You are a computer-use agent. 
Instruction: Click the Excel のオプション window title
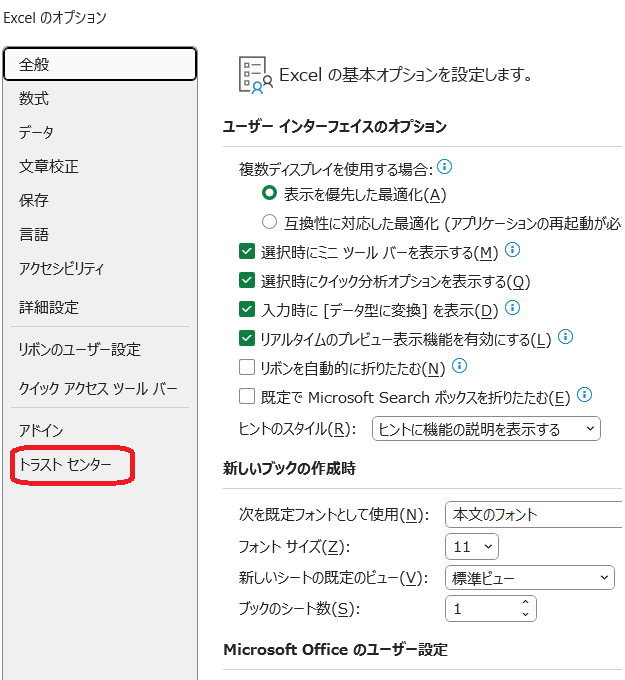[55, 18]
